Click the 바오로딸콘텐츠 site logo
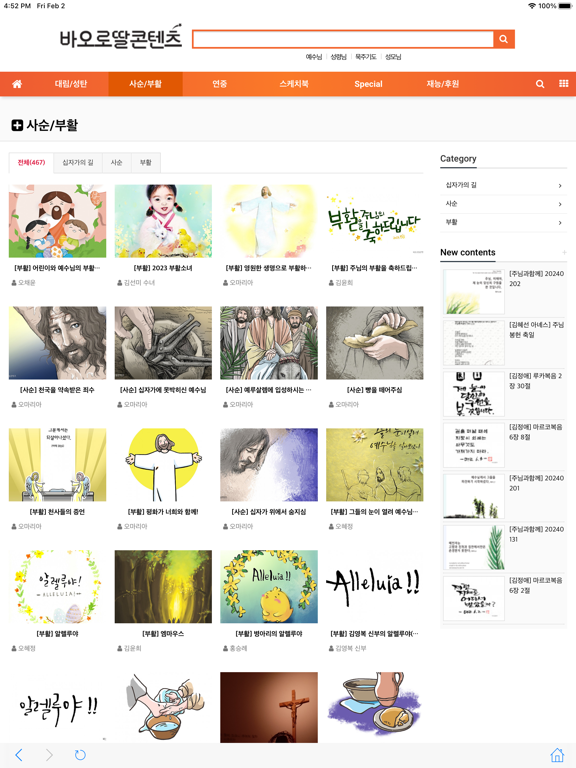This screenshot has height=768, width=576. (x=120, y=38)
